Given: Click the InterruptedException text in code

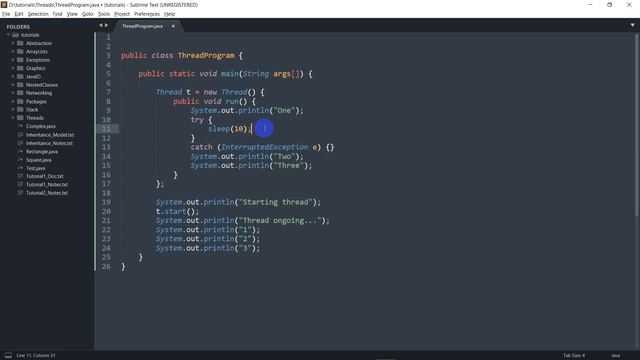Looking at the screenshot, I should 264,147.
